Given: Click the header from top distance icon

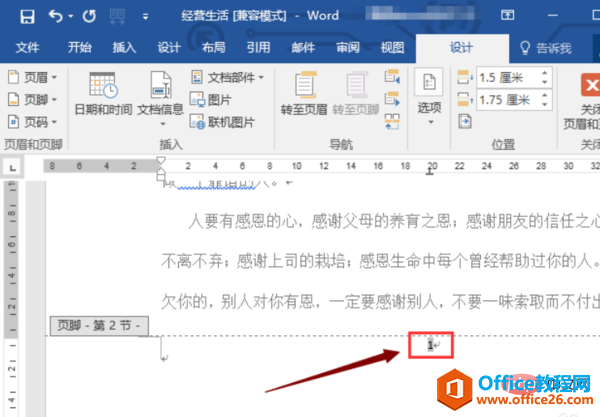Looking at the screenshot, I should coord(465,78).
